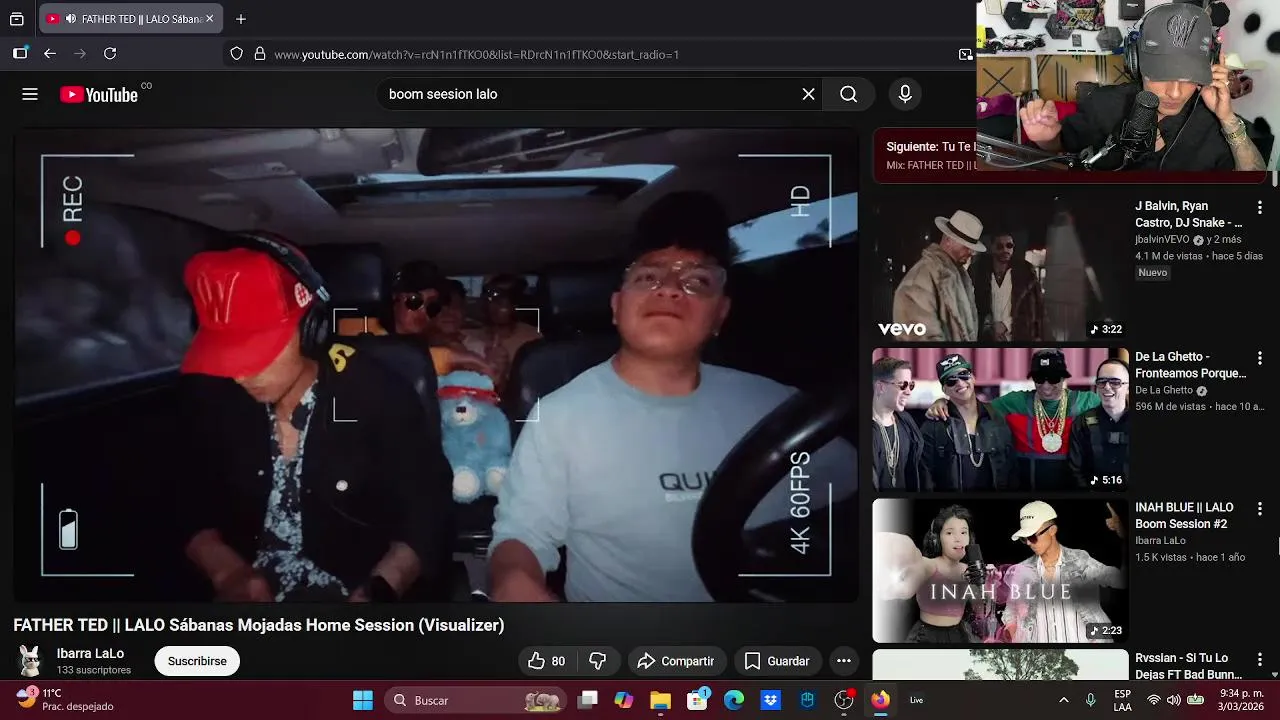Open a new browser tab
Screen dimensions: 1280x720
[x=241, y=19]
